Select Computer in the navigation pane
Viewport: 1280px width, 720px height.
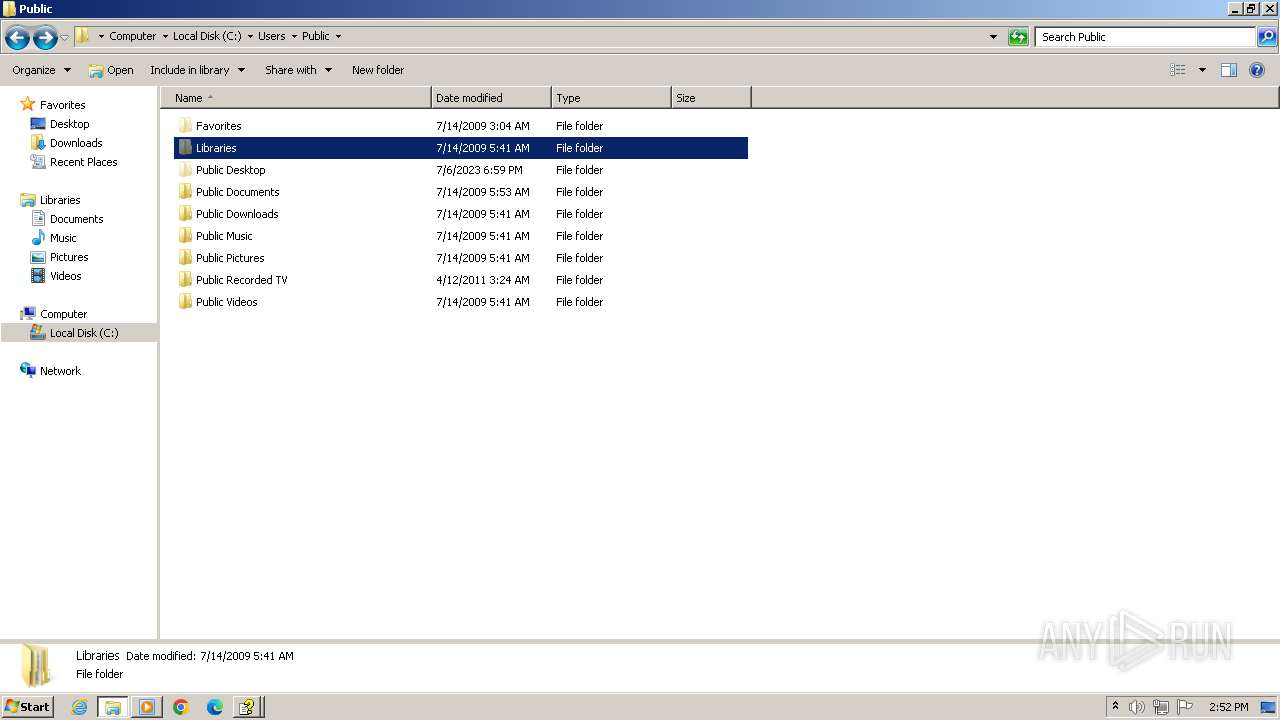63,314
